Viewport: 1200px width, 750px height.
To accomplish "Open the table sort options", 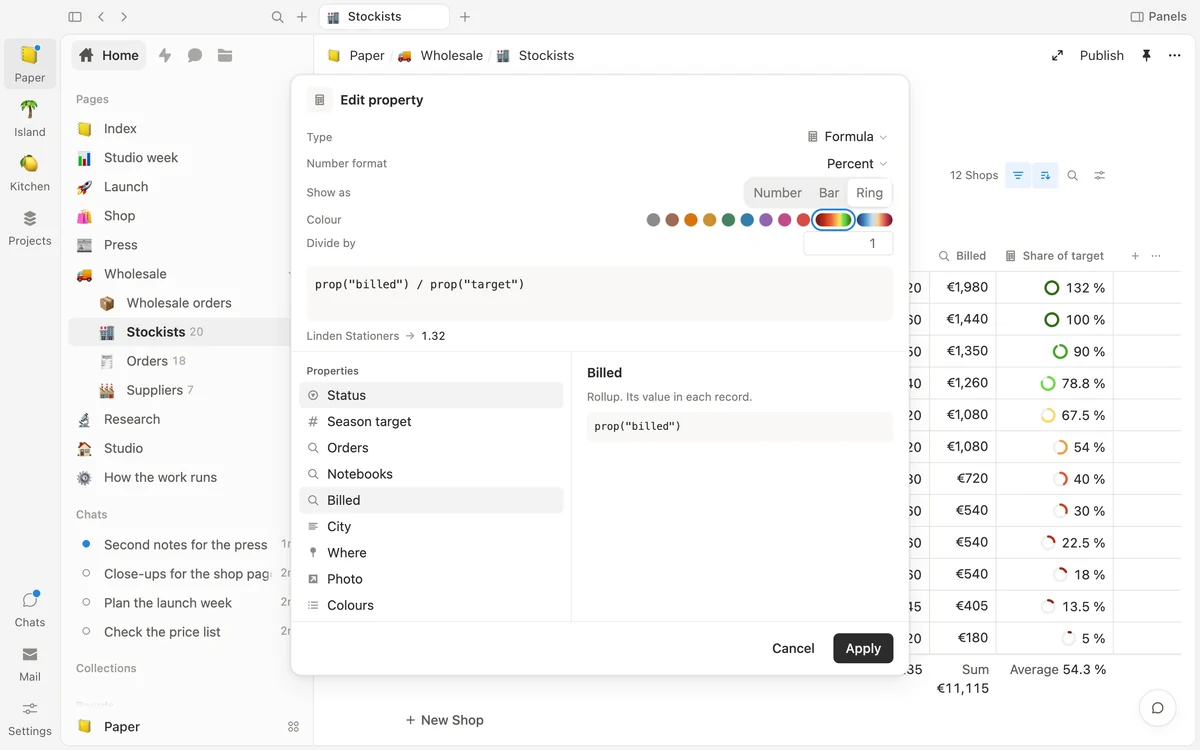I will (1045, 175).
